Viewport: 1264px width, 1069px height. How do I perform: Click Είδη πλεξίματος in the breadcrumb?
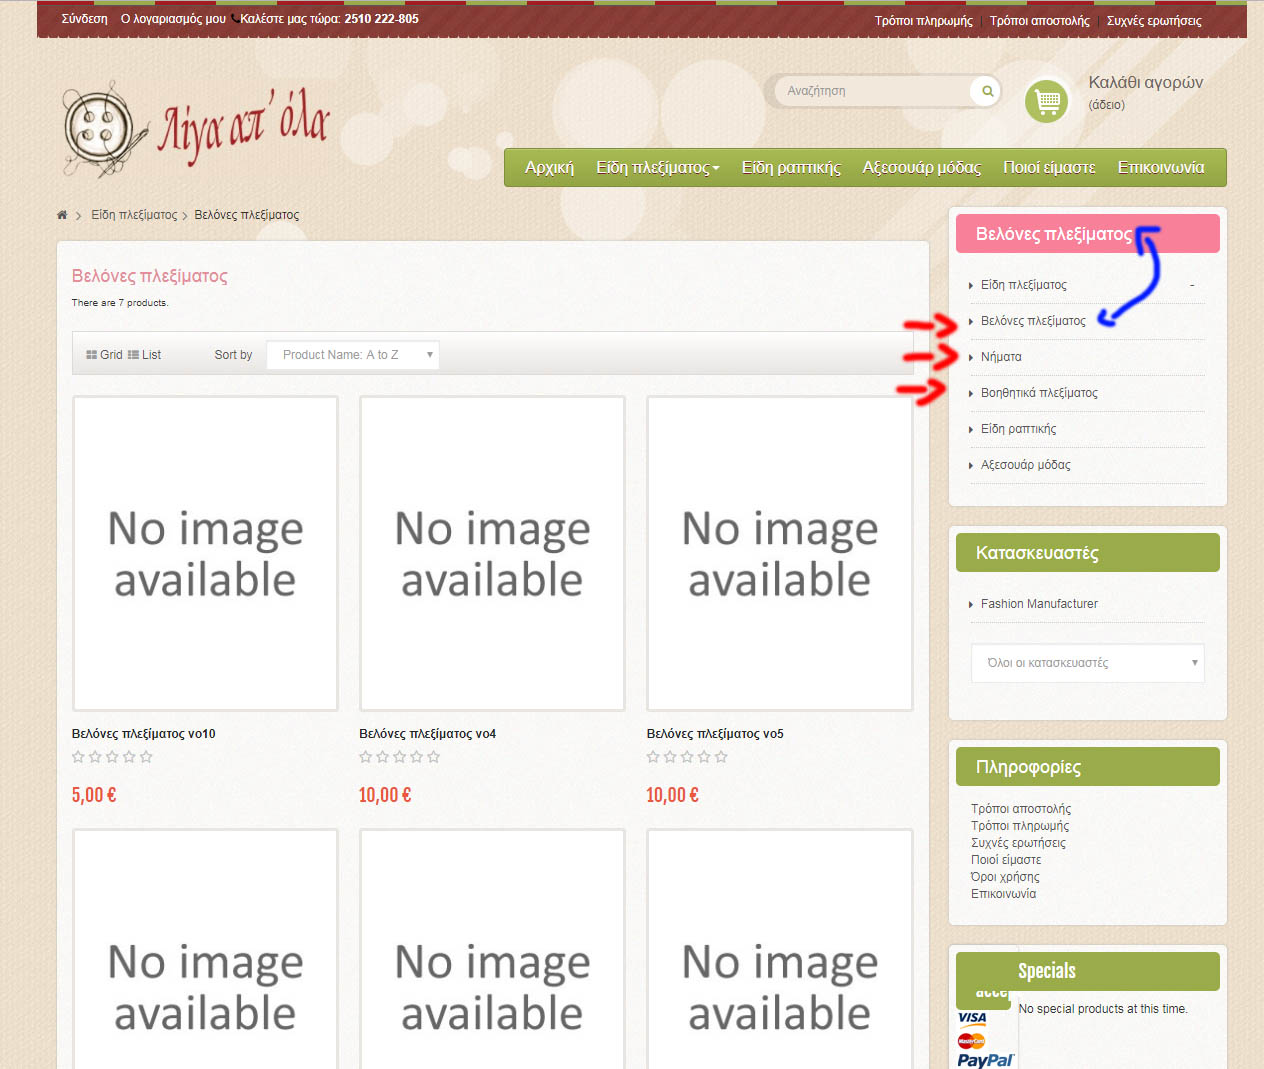pos(134,215)
